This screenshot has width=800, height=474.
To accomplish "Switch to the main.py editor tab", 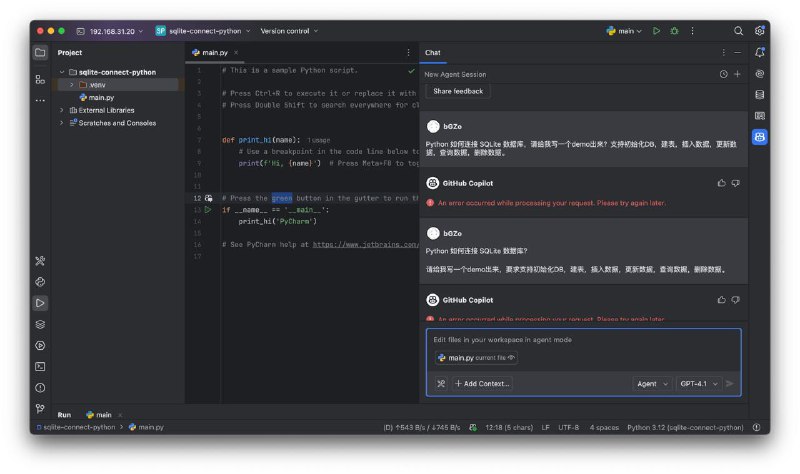I will [x=210, y=52].
